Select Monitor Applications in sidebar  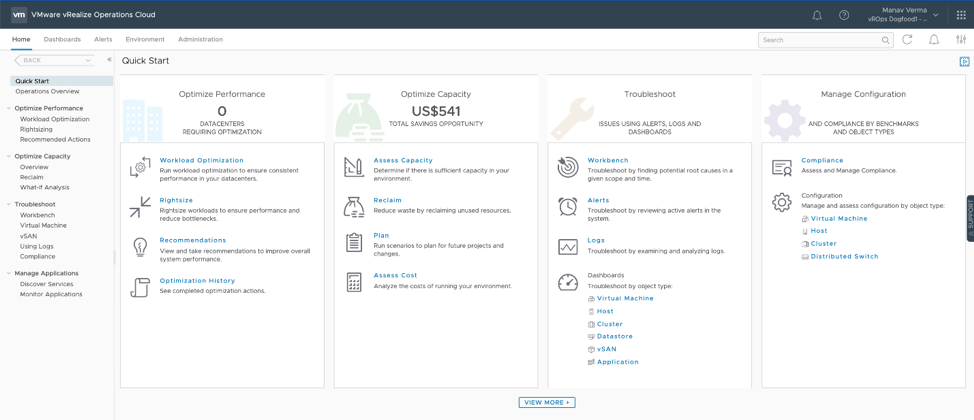tap(51, 294)
